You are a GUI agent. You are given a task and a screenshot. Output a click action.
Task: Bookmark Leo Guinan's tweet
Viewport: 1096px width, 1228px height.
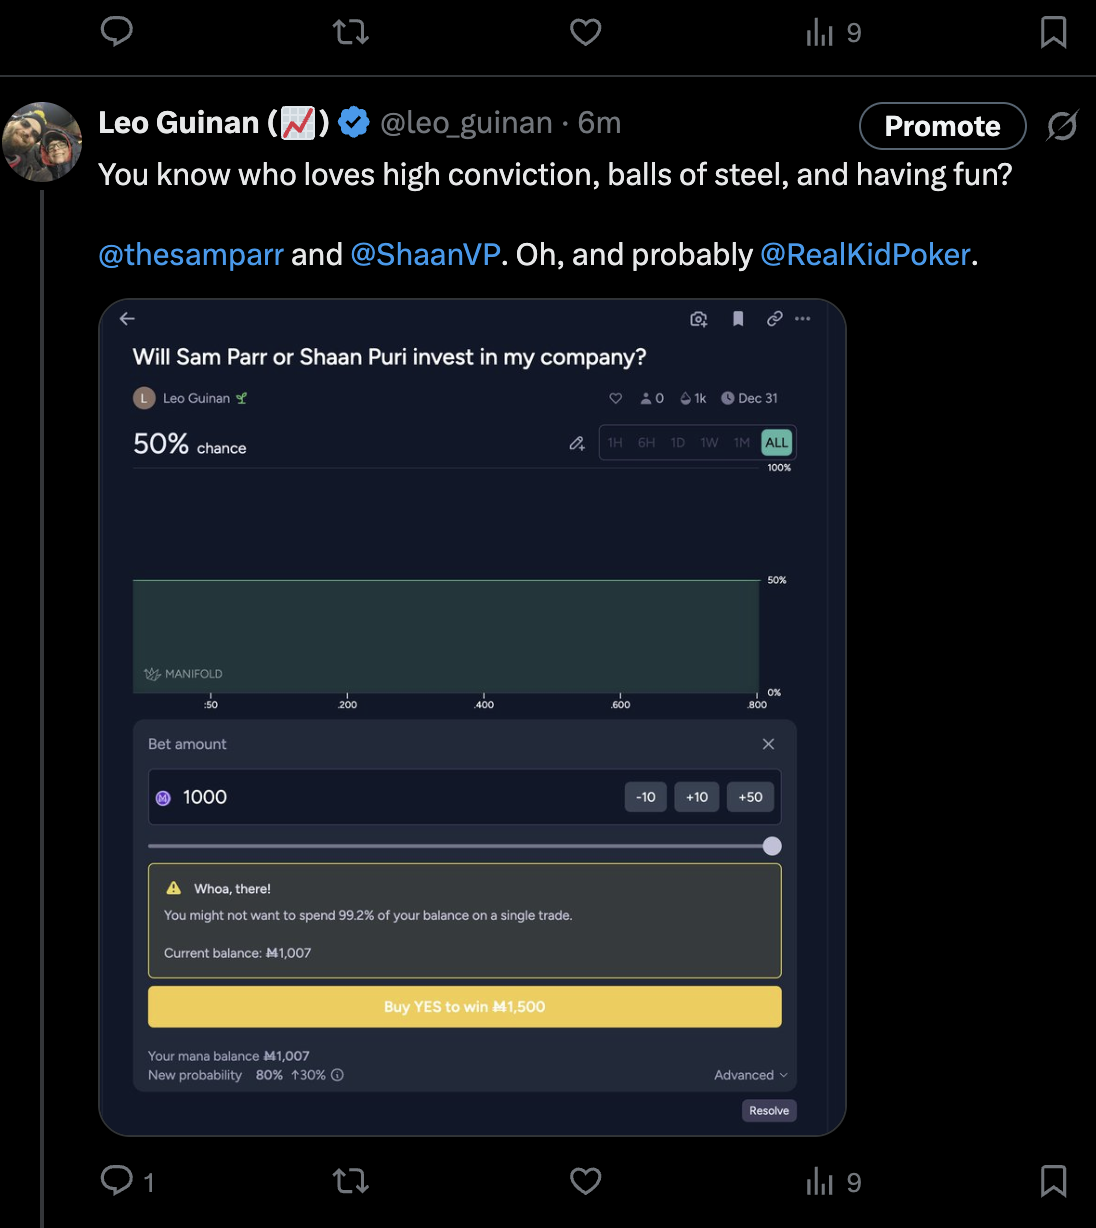pyautogui.click(x=1053, y=1181)
